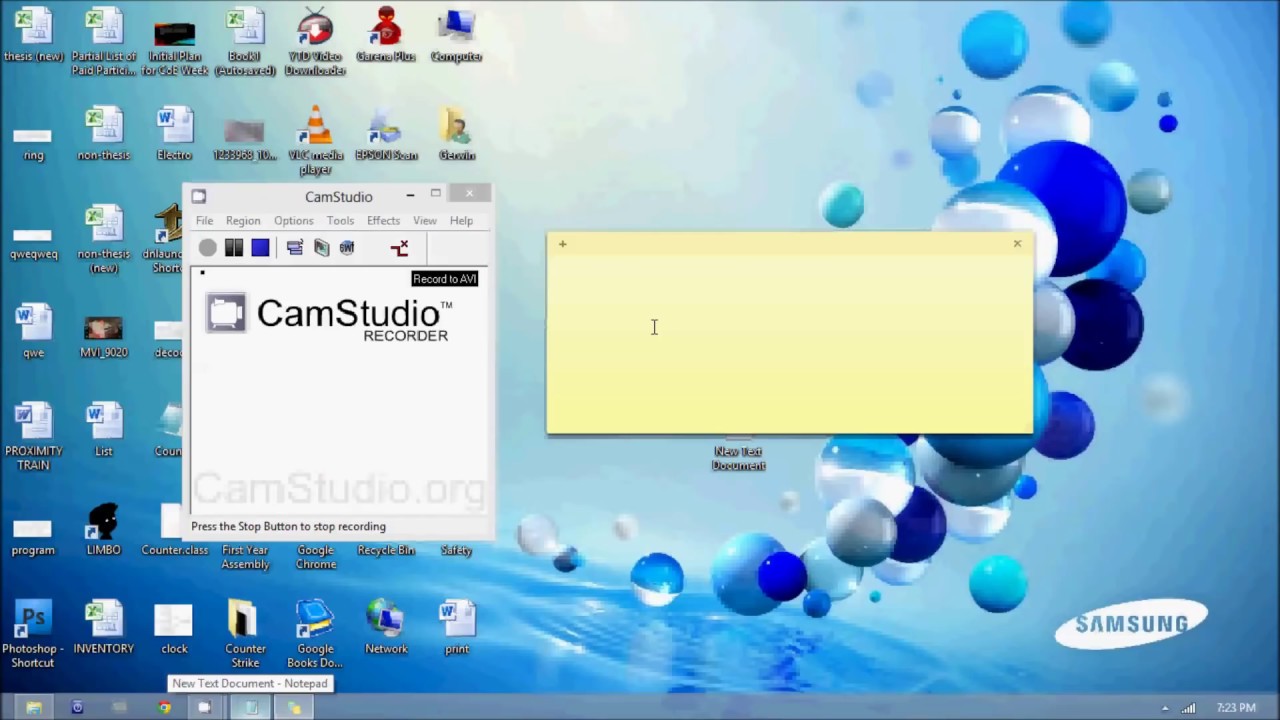Maximize the CamStudio window
Image resolution: width=1280 pixels, height=720 pixels.
(x=436, y=194)
